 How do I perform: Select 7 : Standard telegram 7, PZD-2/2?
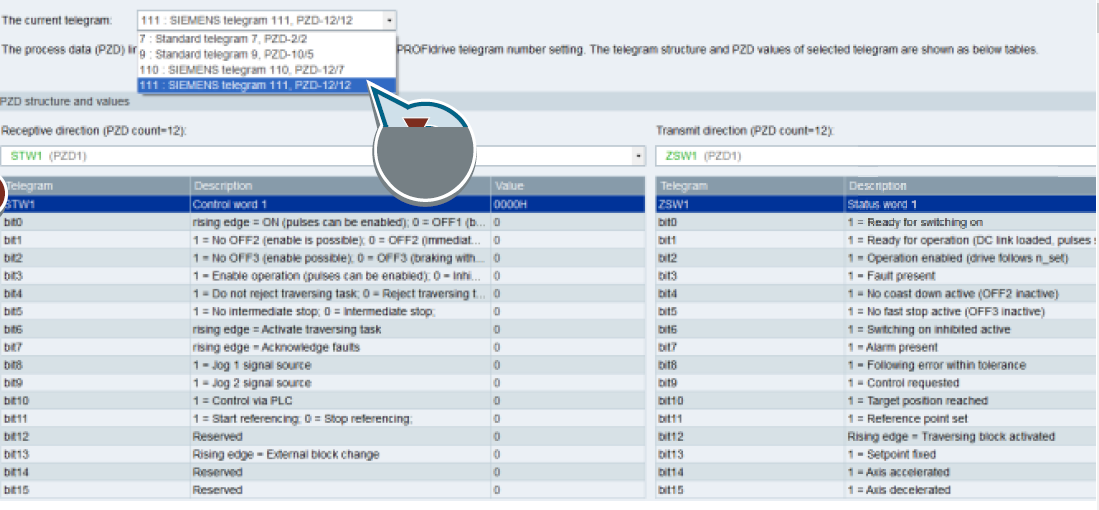pyautogui.click(x=266, y=39)
